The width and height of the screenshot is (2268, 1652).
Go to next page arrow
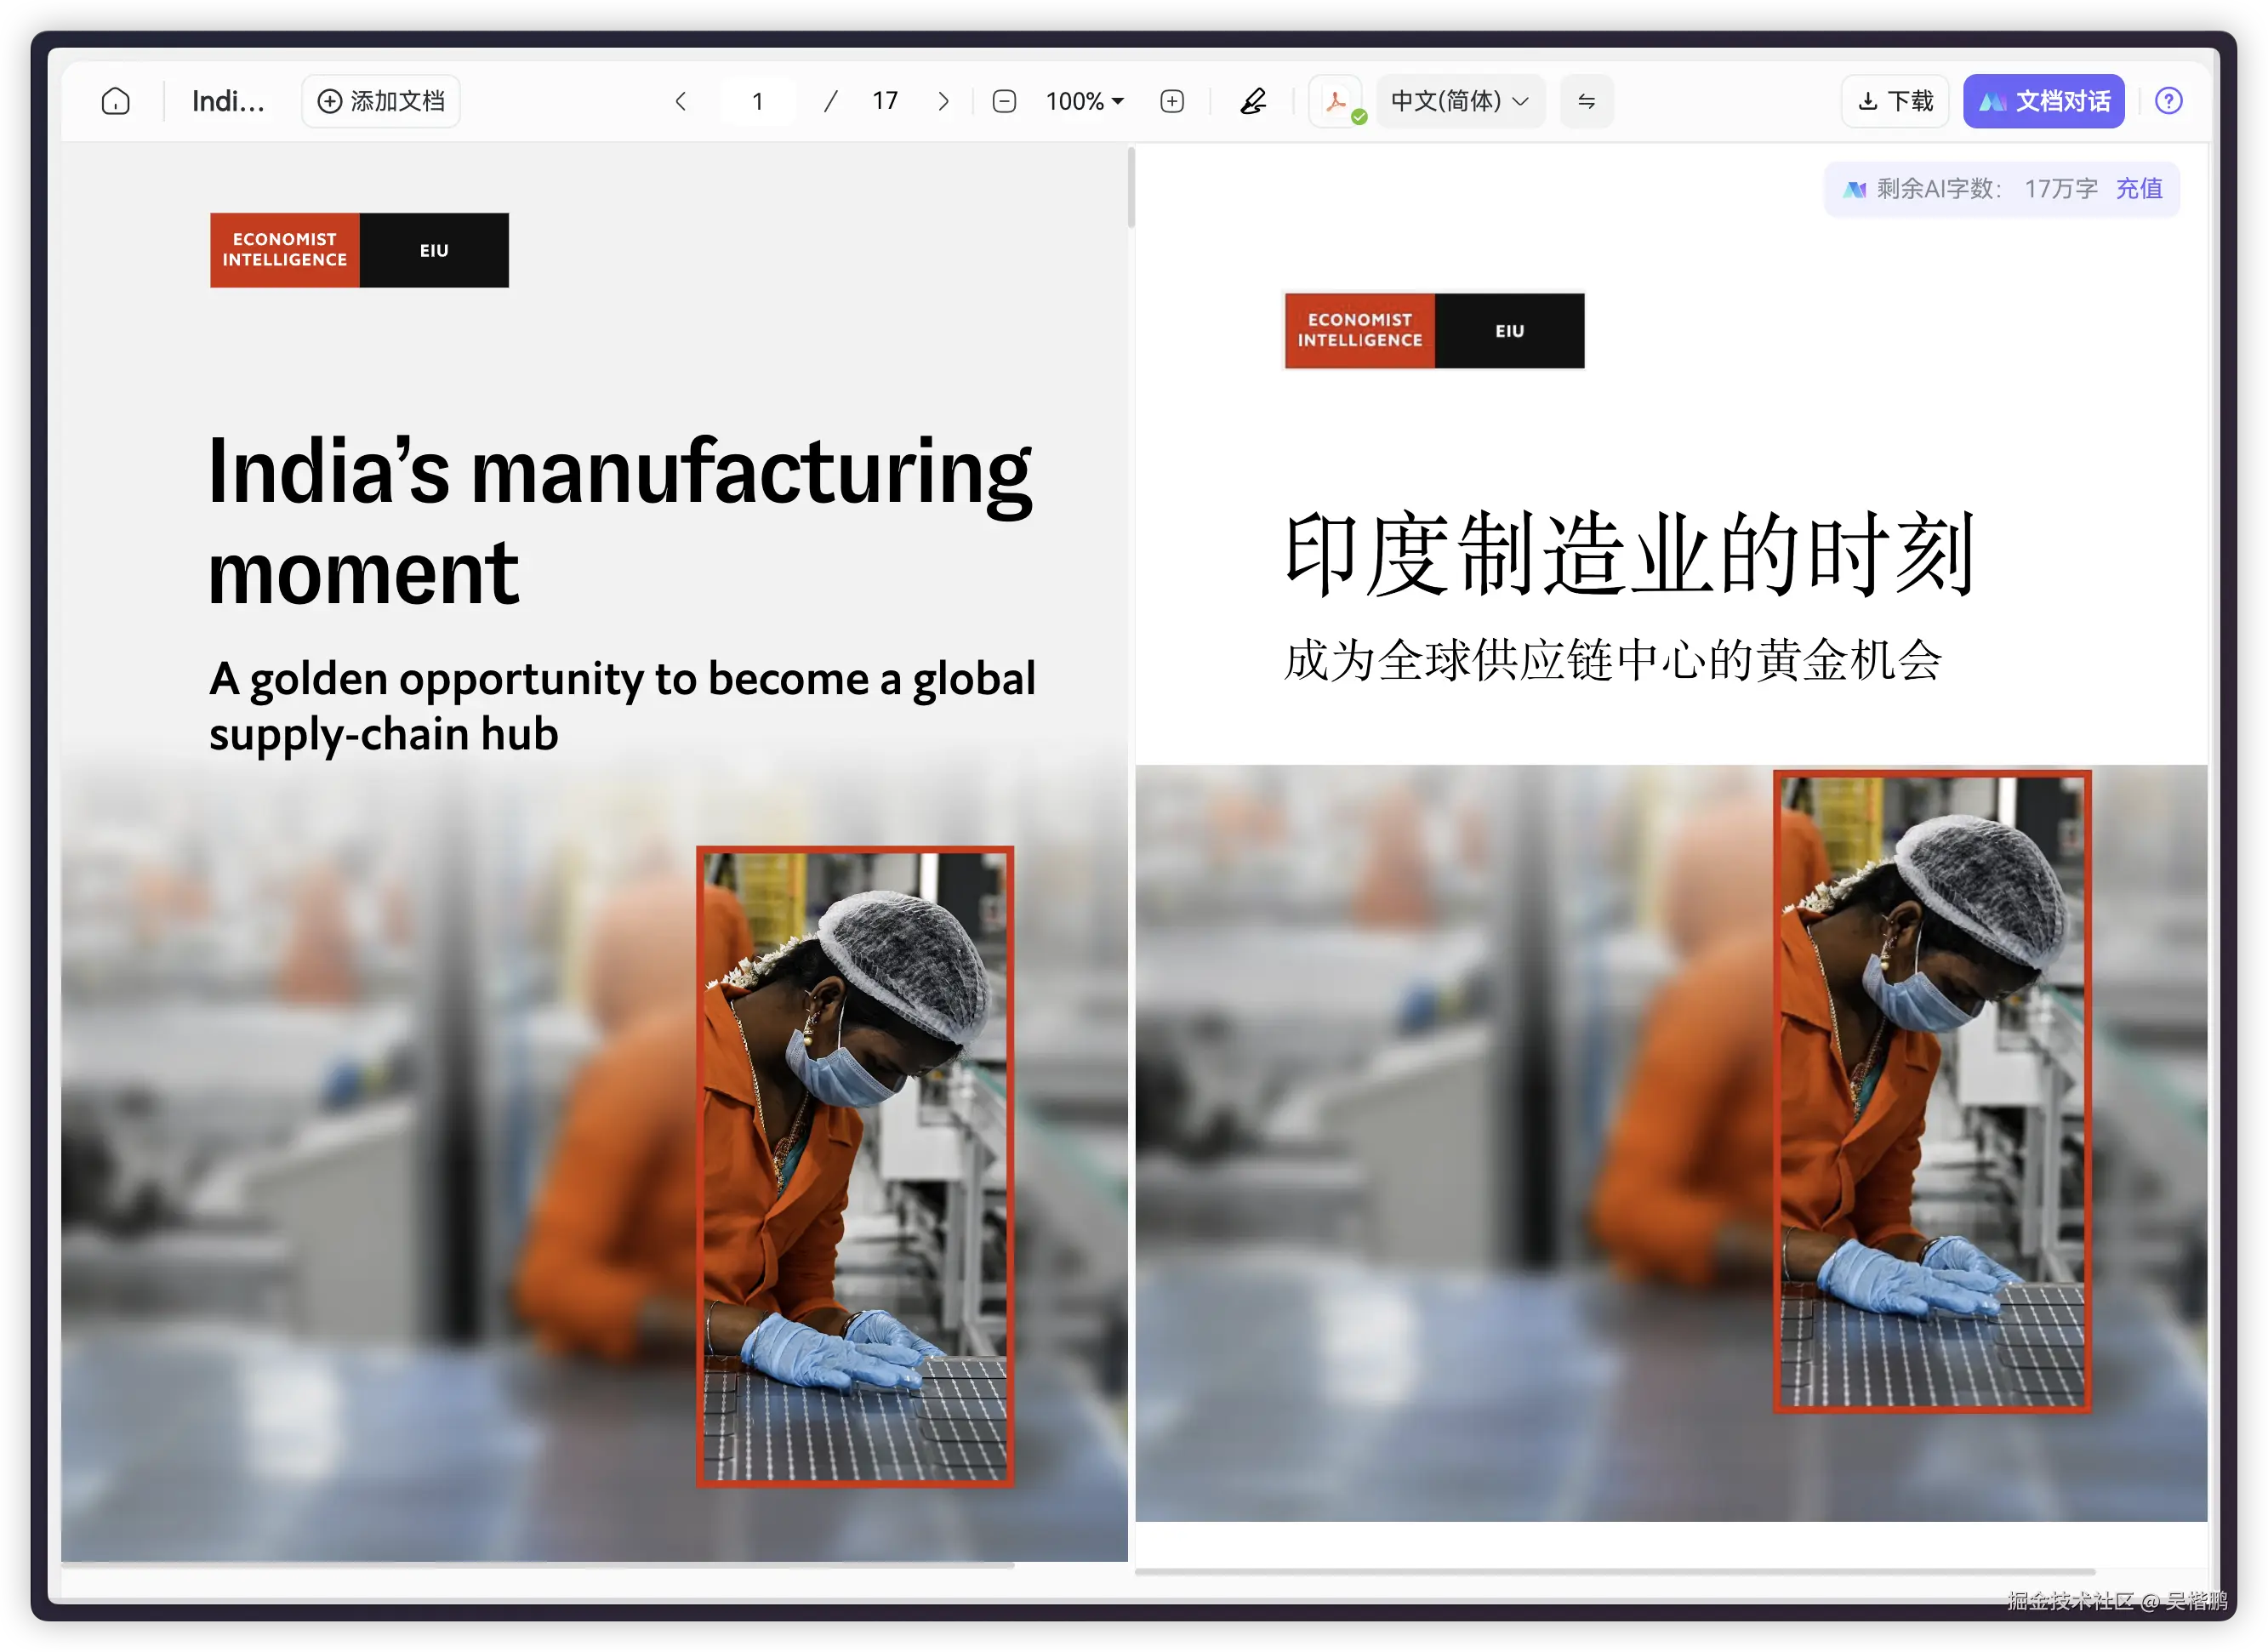(x=943, y=101)
